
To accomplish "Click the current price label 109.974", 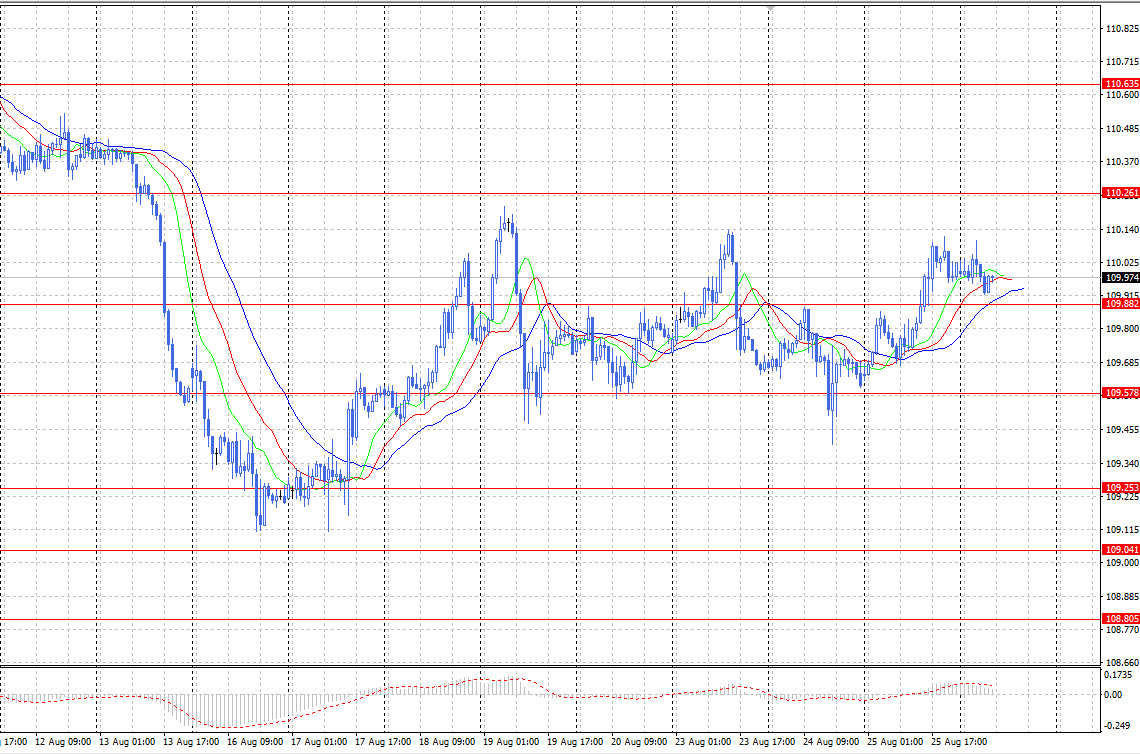I will pyautogui.click(x=1121, y=278).
